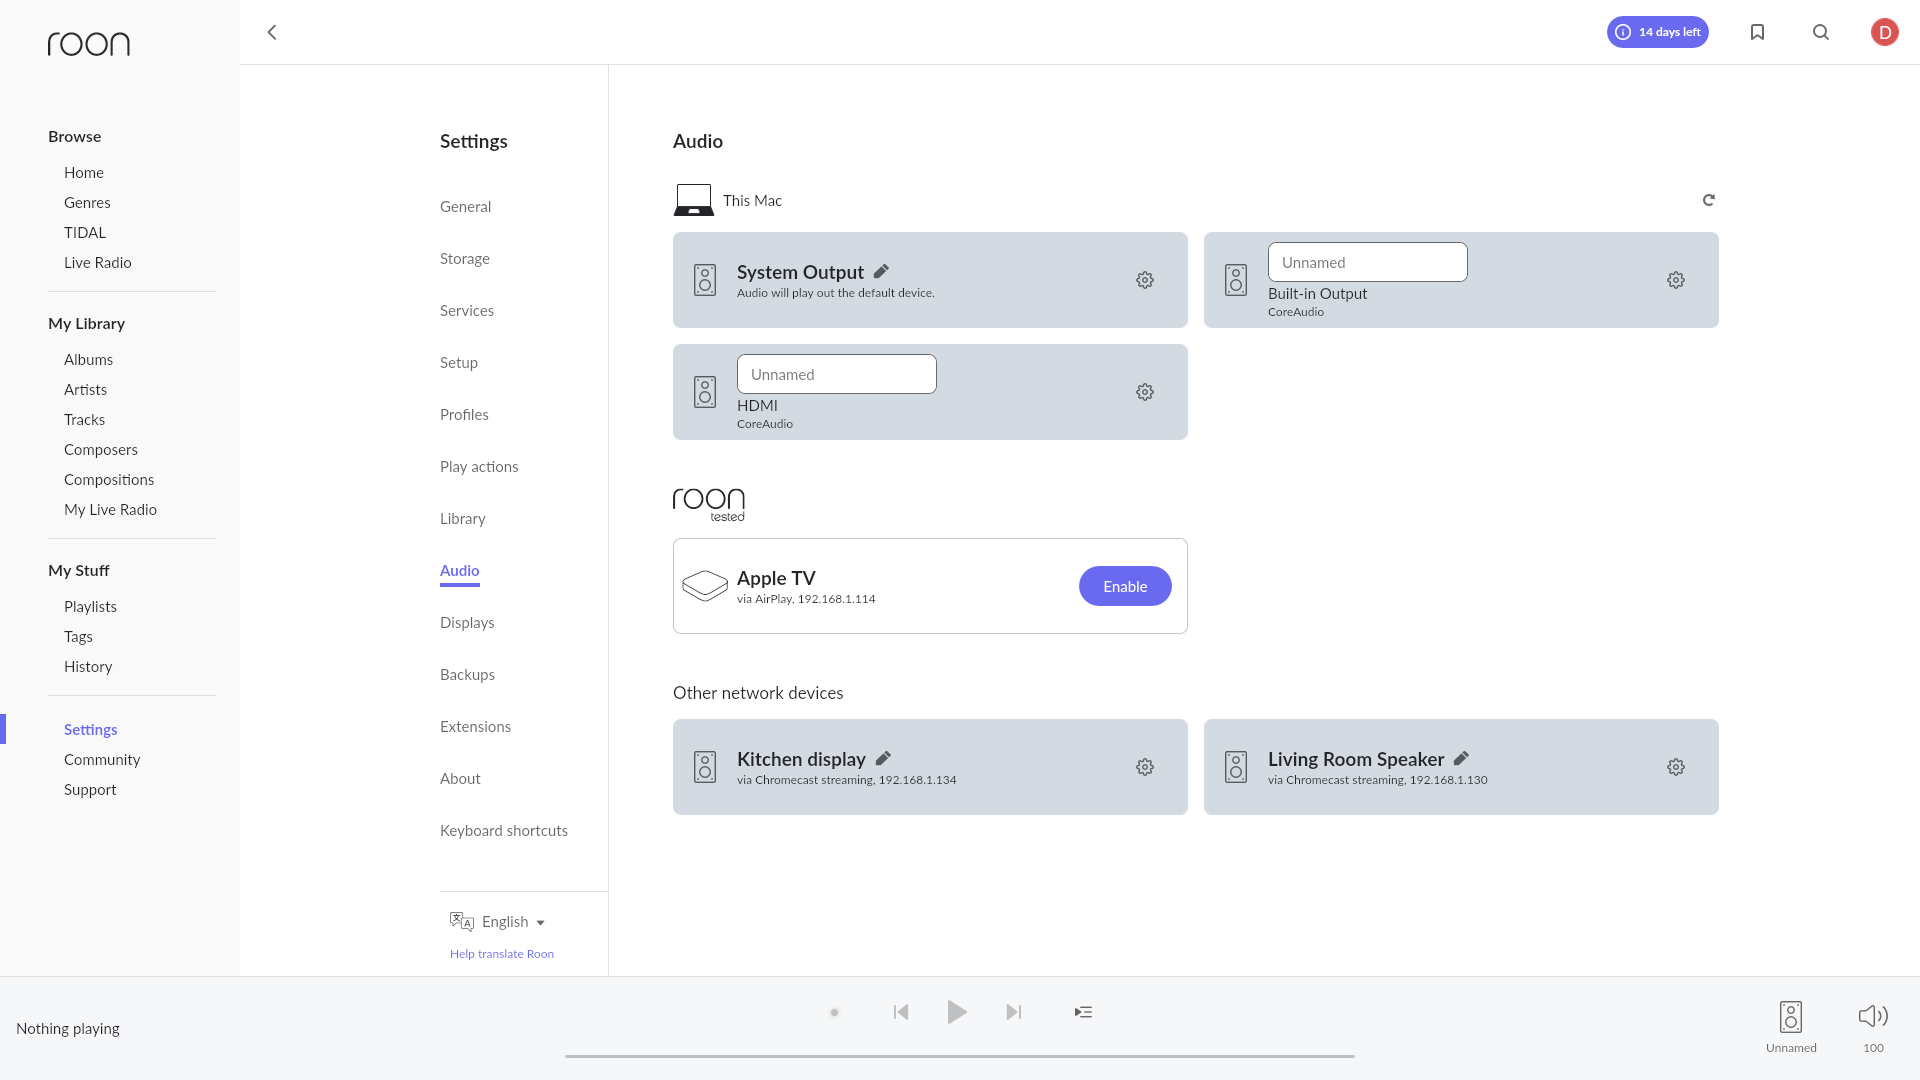This screenshot has width=1920, height=1080.
Task: Click the 14 days left trial badge
Action: click(x=1658, y=32)
